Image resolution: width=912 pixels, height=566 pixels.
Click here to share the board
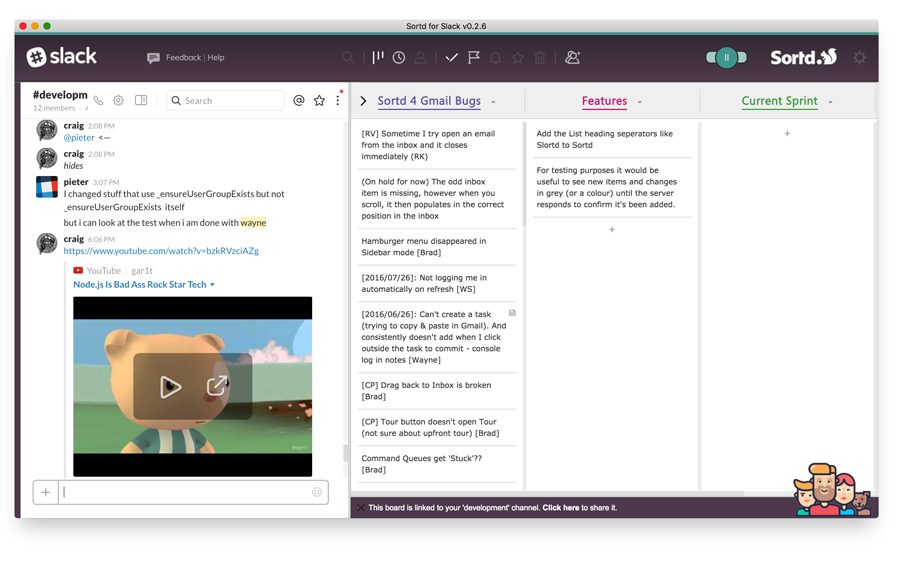coord(561,508)
